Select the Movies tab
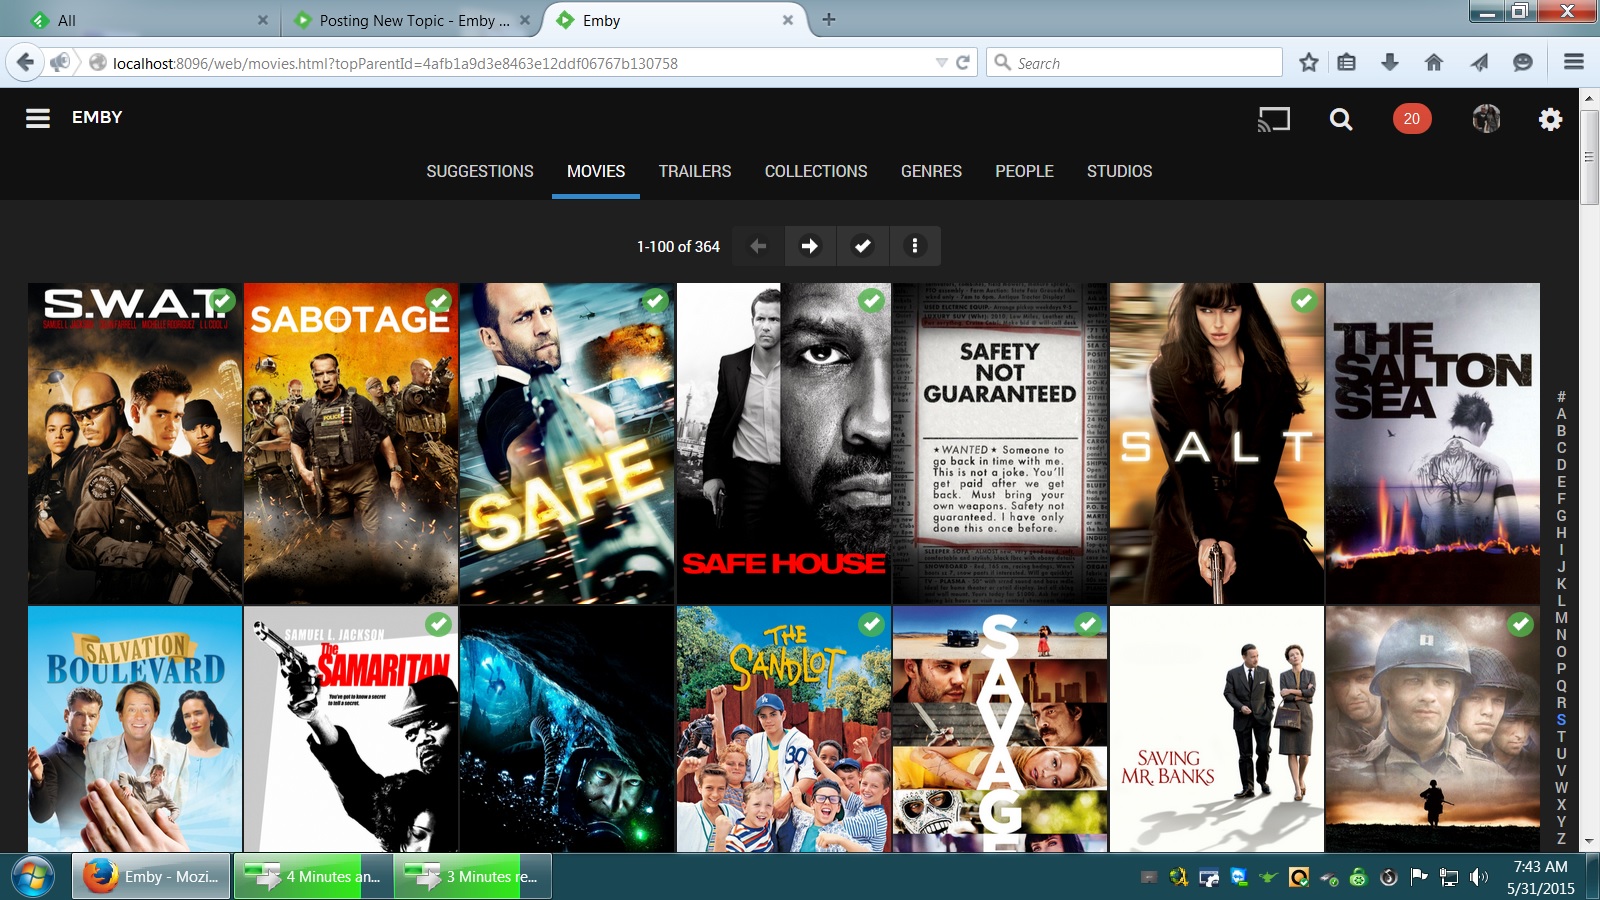The image size is (1600, 900). click(x=596, y=172)
